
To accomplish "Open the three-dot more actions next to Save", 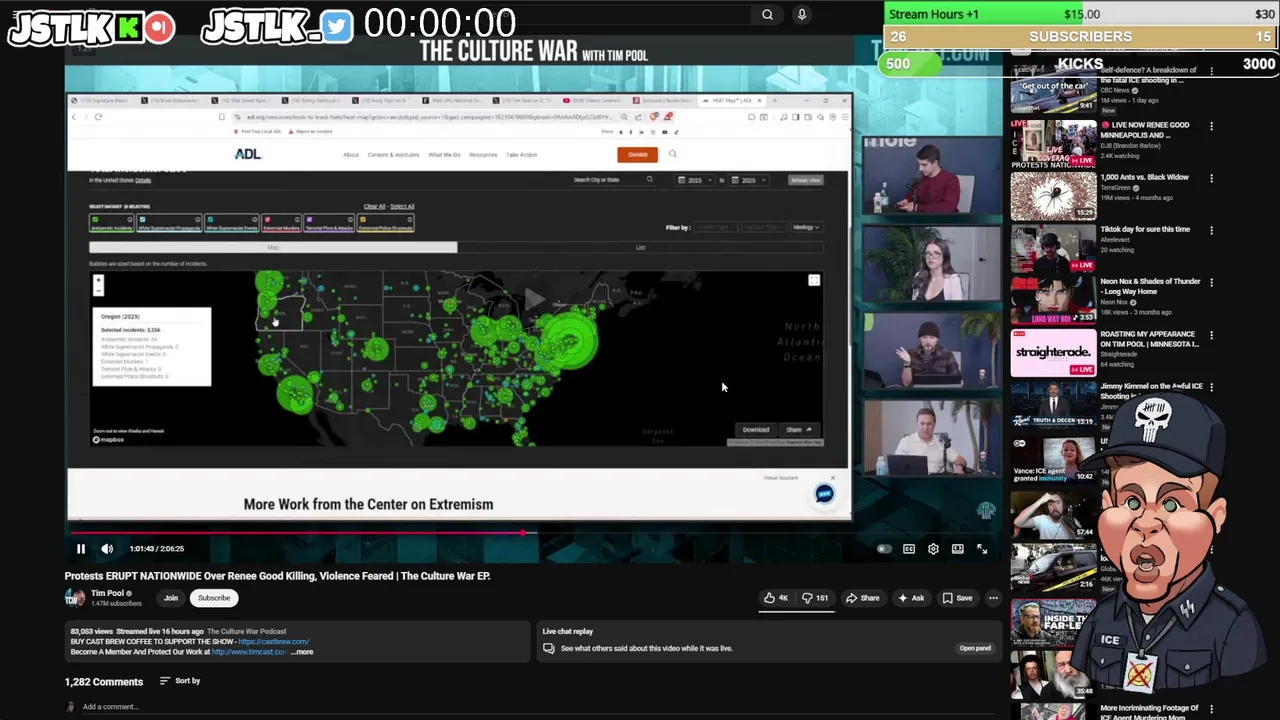I will pyautogui.click(x=993, y=598).
